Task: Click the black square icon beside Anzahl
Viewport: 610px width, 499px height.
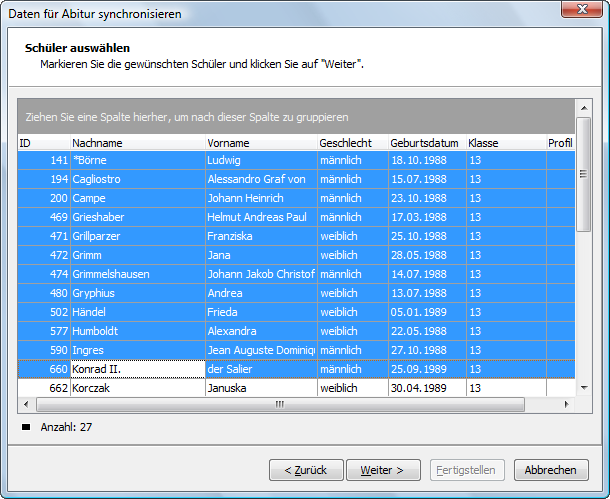Action: [26, 427]
